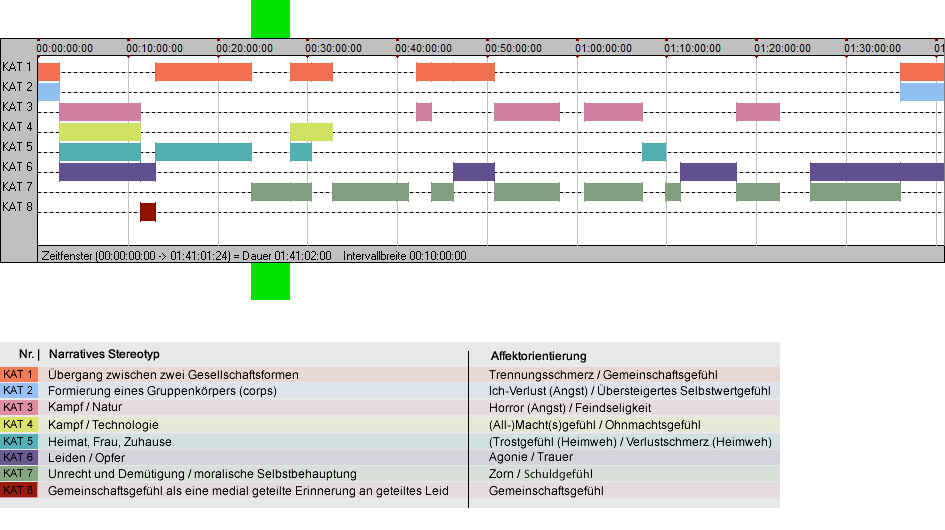Click the 'Zorn / Schuldgefühl' affect entry
This screenshot has height=530, width=945.
(541, 474)
